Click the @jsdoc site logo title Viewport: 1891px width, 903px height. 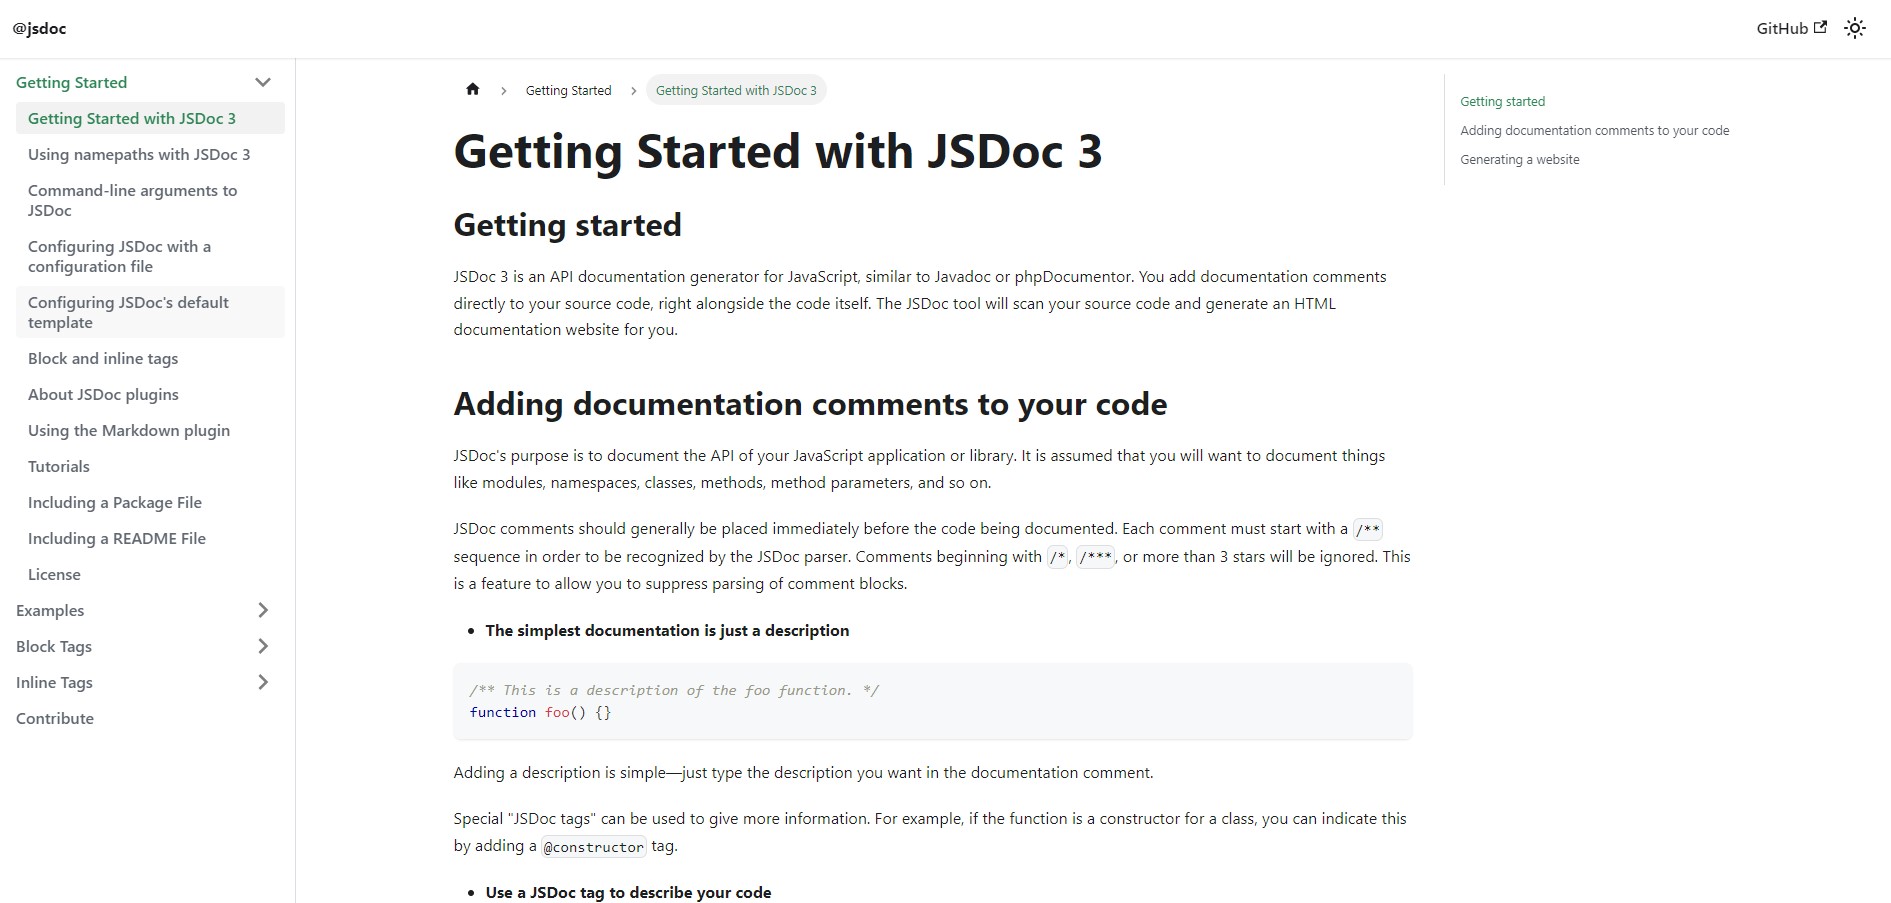click(40, 29)
